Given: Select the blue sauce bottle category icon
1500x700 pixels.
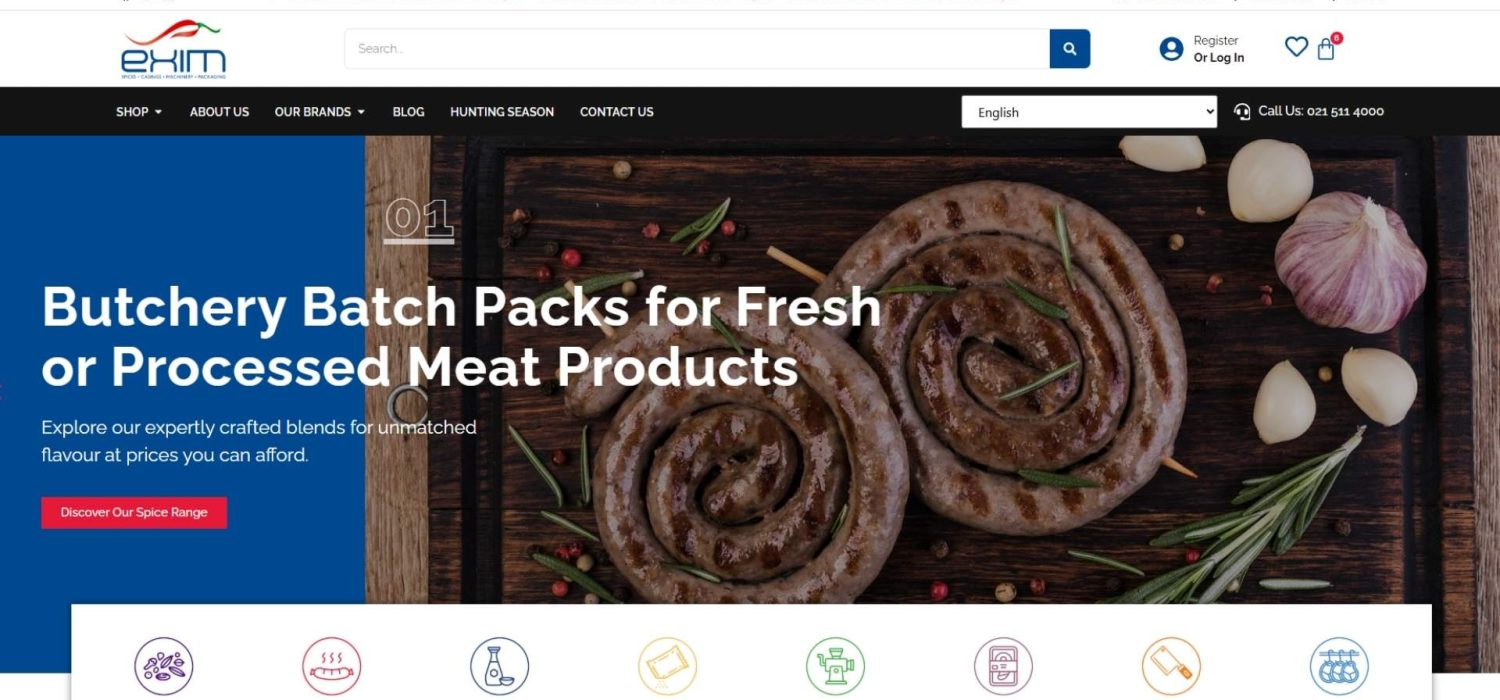Looking at the screenshot, I should click(x=500, y=666).
